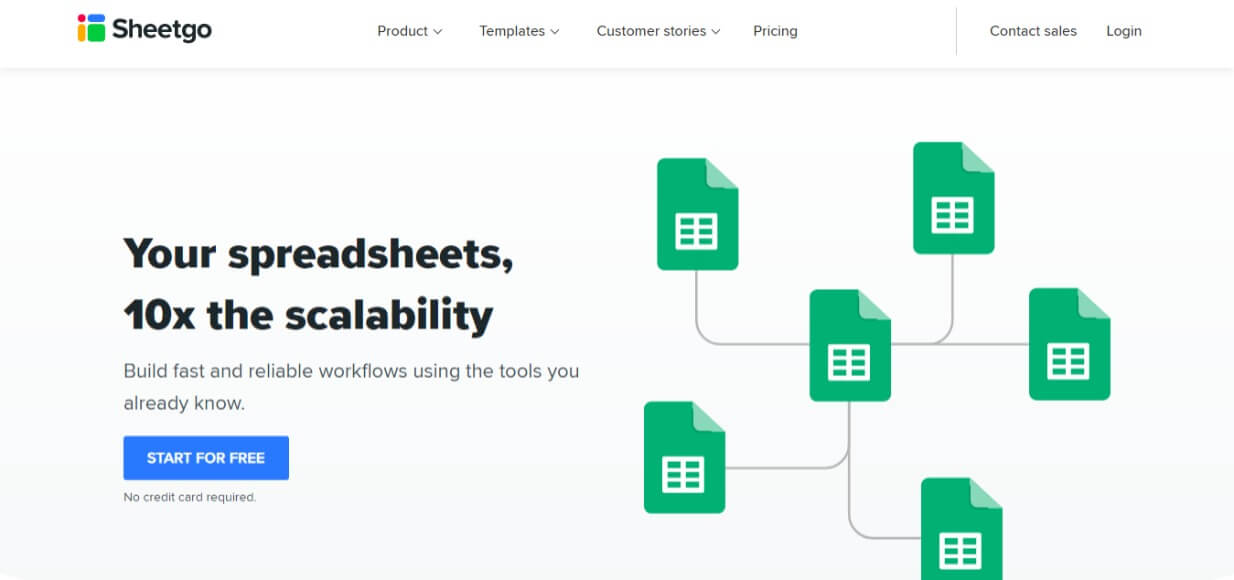Click the Contact sales link

pyautogui.click(x=1033, y=31)
